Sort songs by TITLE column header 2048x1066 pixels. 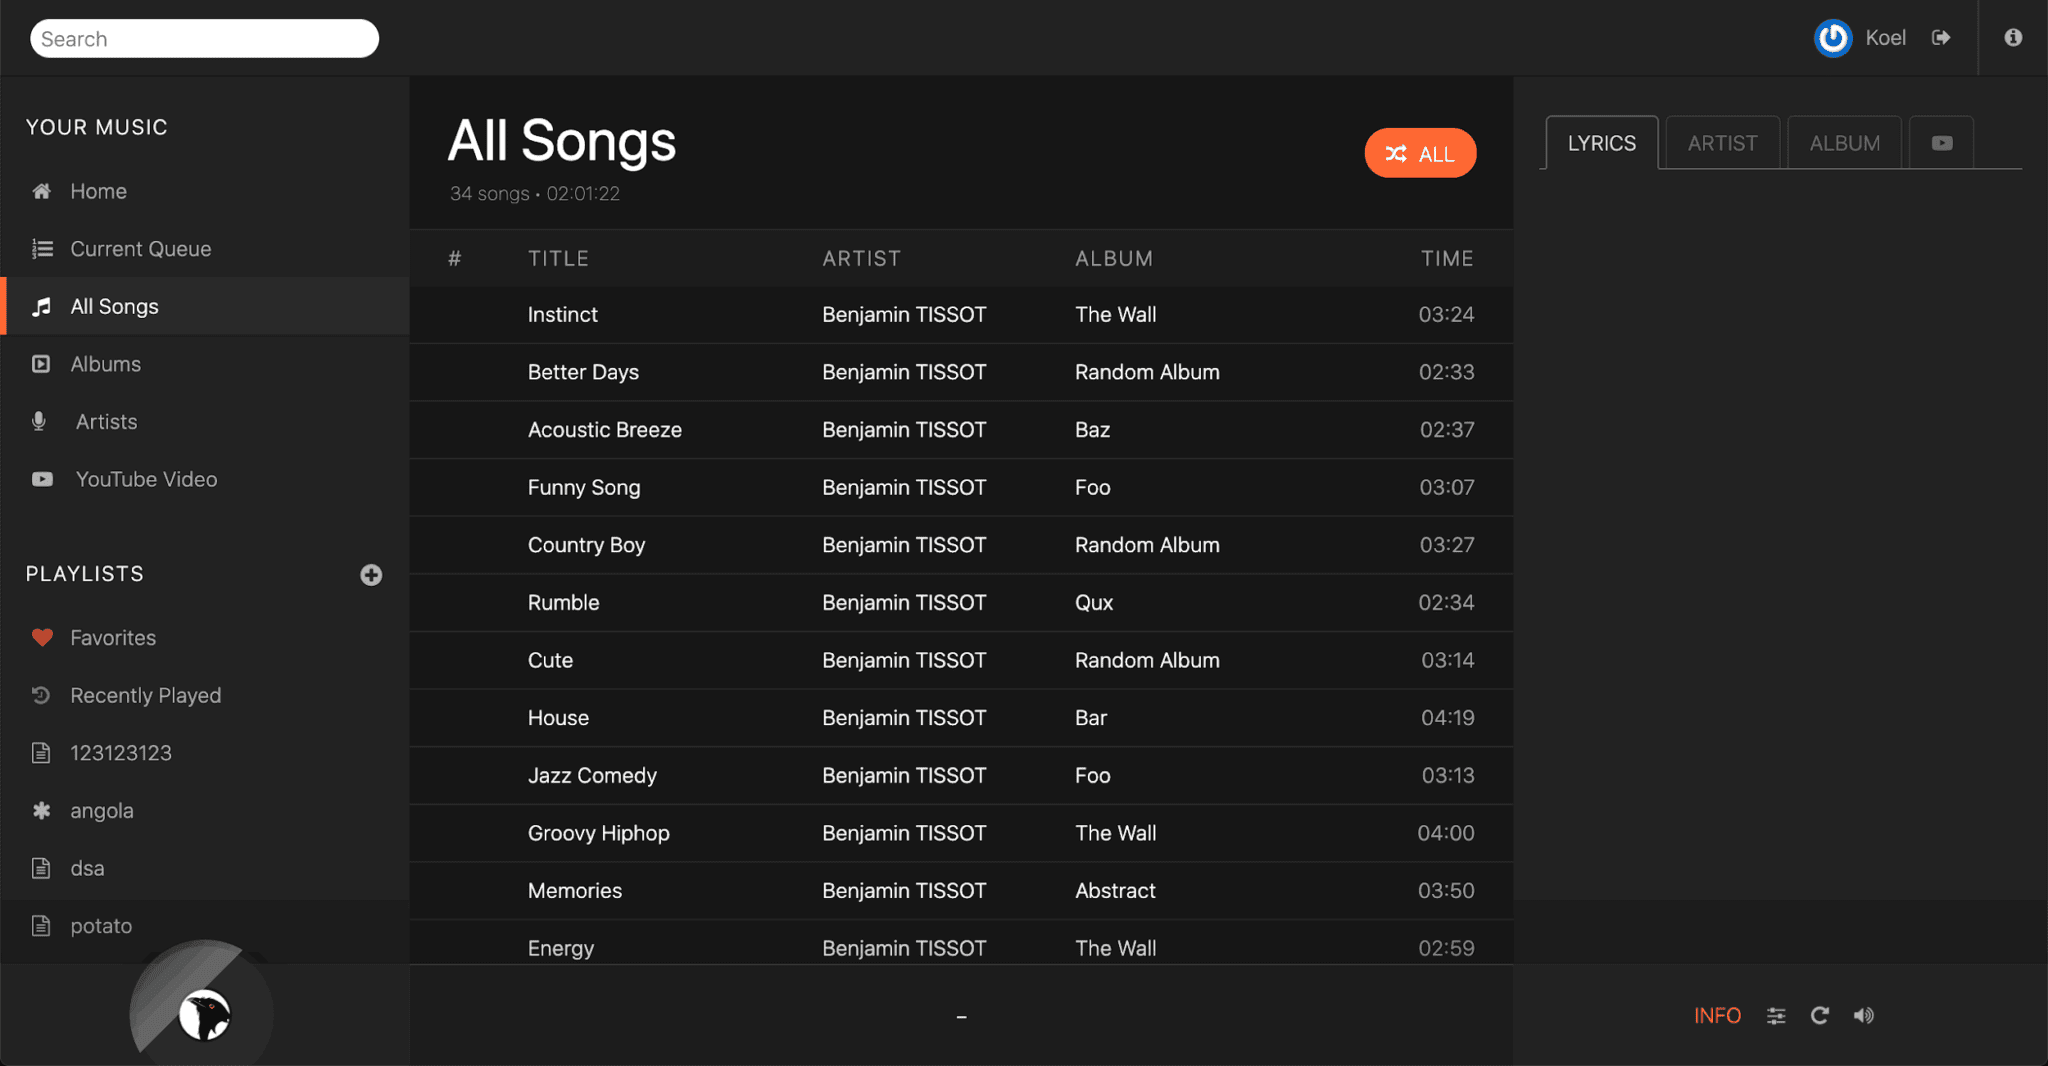558,259
